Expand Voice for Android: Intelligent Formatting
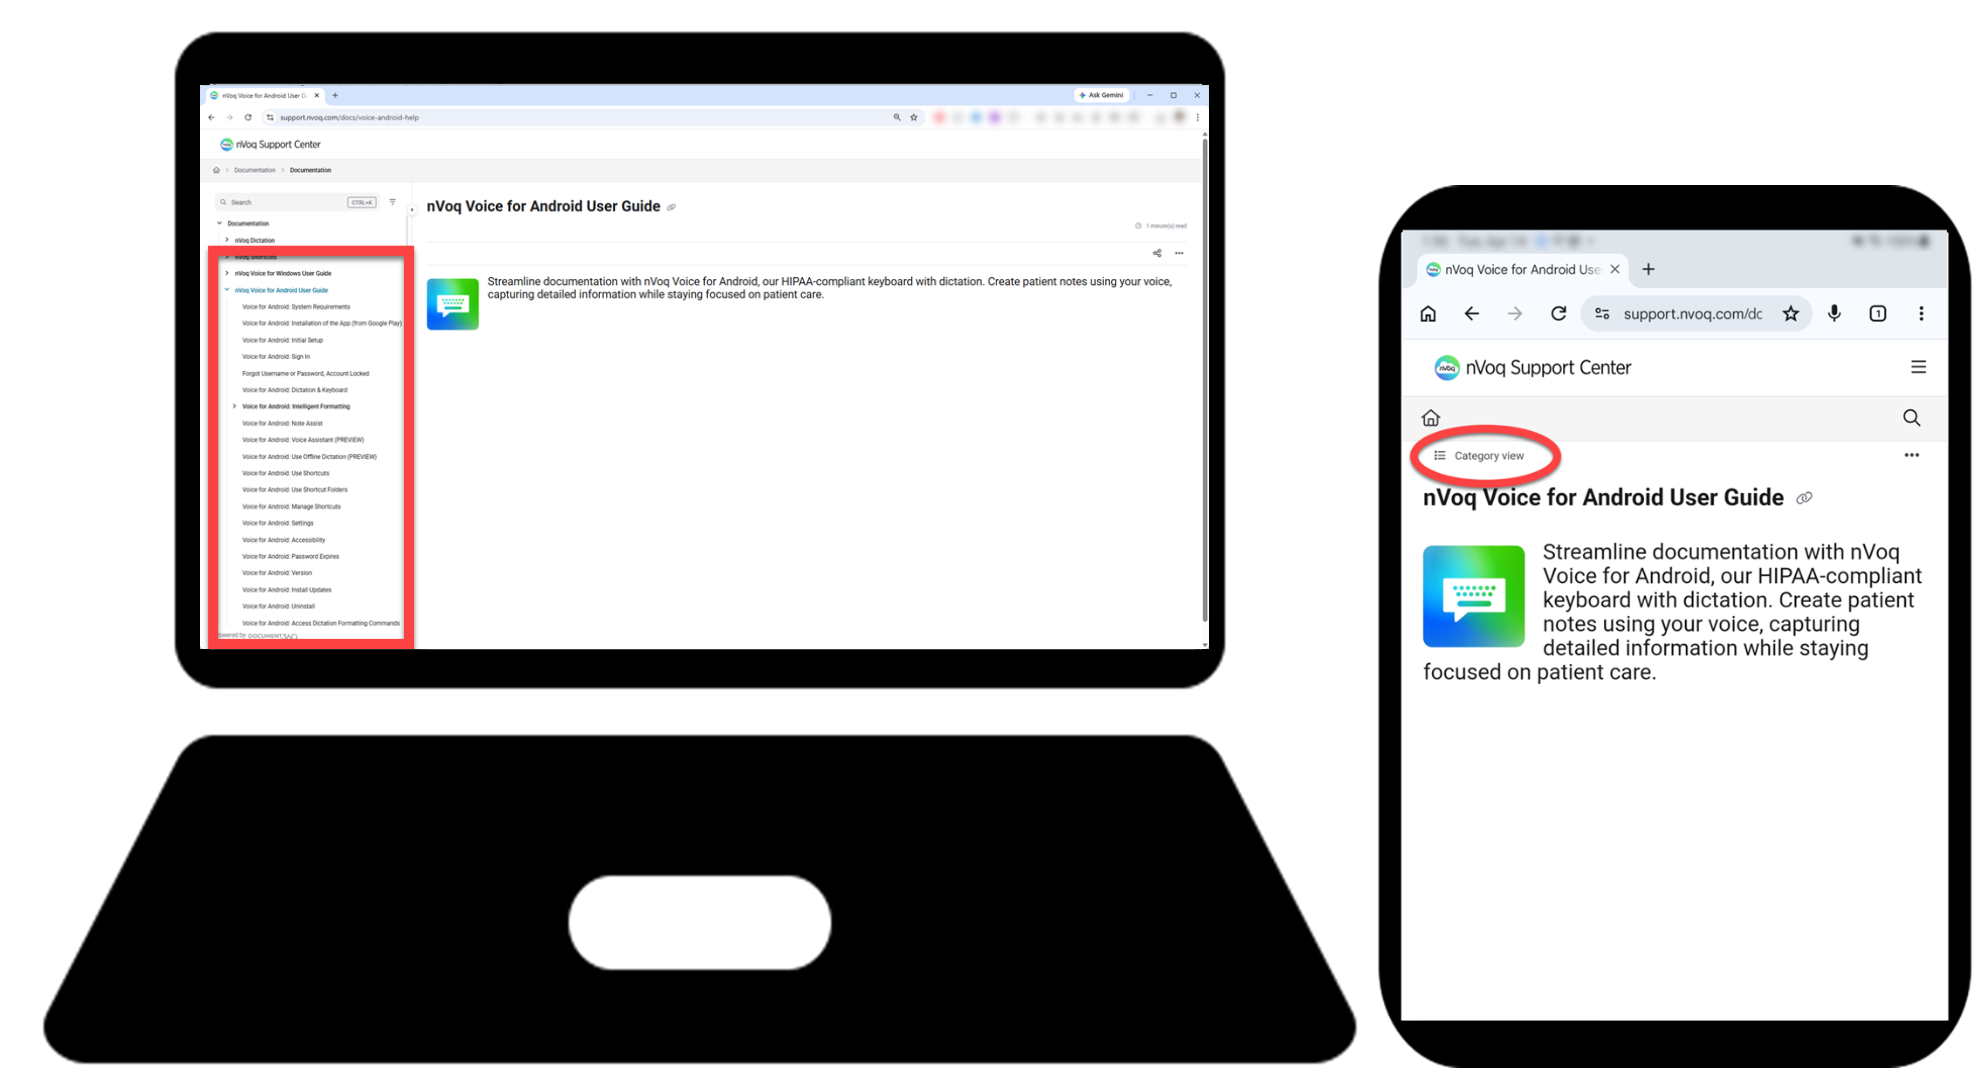Viewport: 1981px width, 1078px height. click(x=236, y=406)
